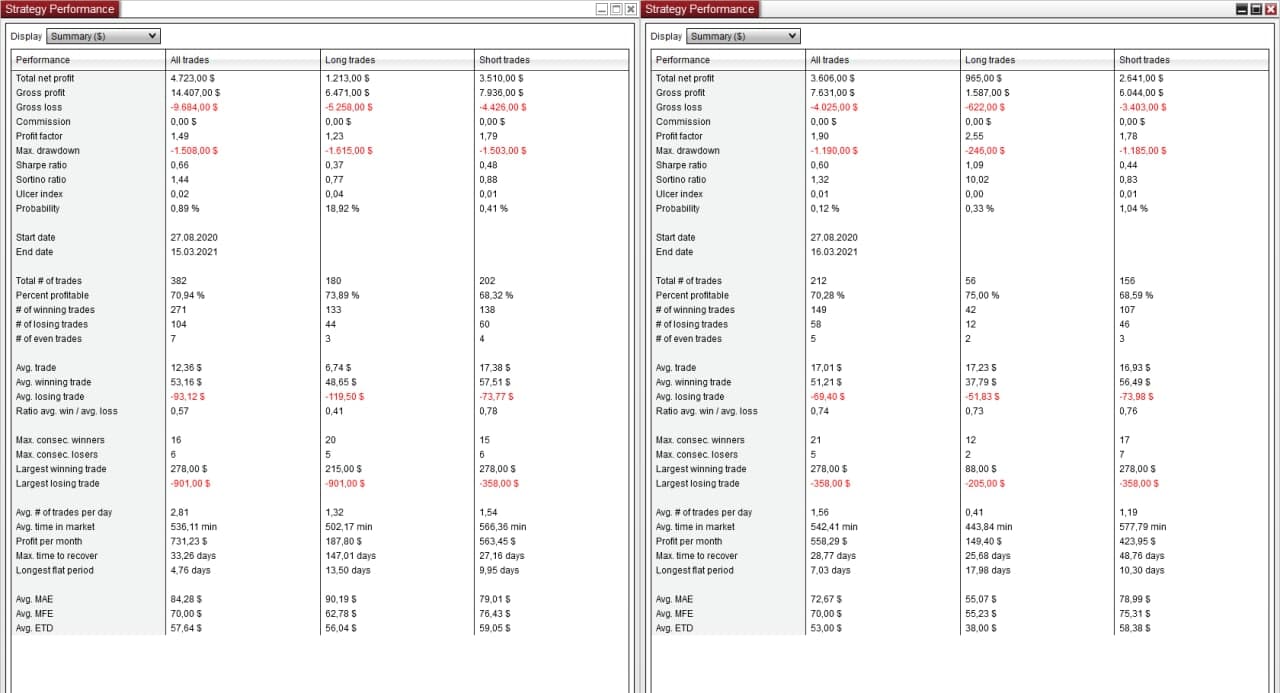This screenshot has width=1280, height=693.
Task: Maximize the left Strategy Performance window
Action: [616, 9]
